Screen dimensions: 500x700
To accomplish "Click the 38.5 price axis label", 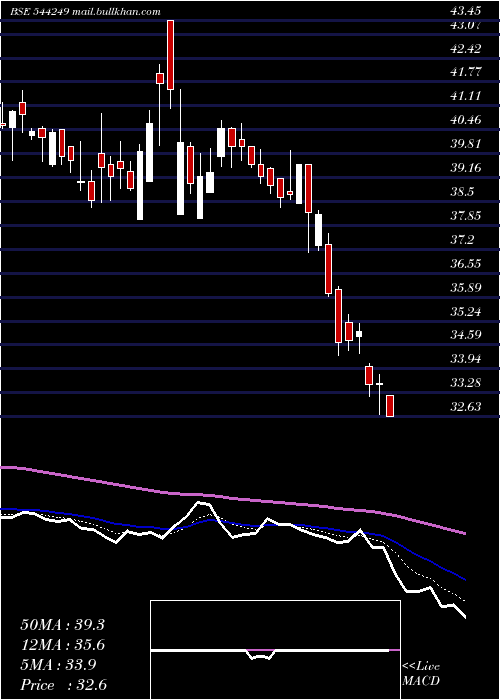I will (462, 192).
